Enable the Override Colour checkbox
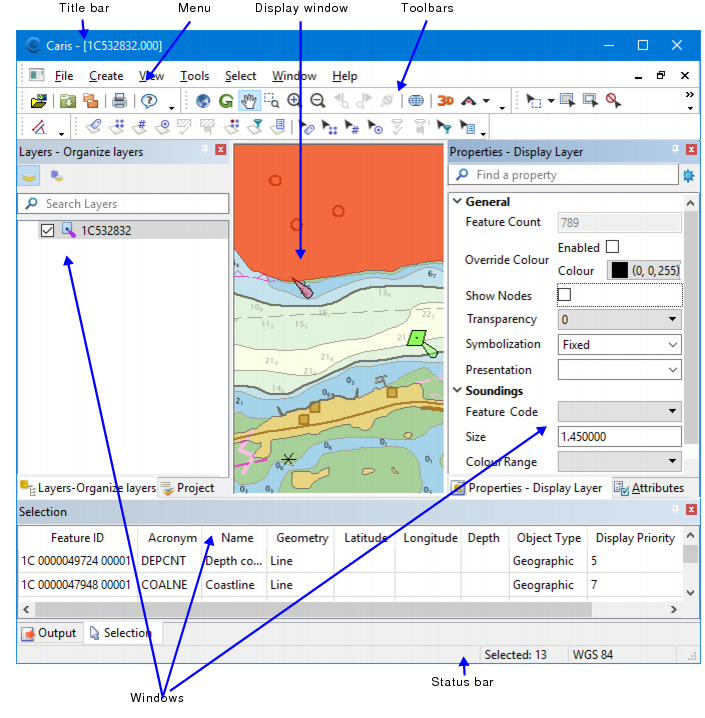Viewport: 705px width, 718px height. pyautogui.click(x=613, y=247)
